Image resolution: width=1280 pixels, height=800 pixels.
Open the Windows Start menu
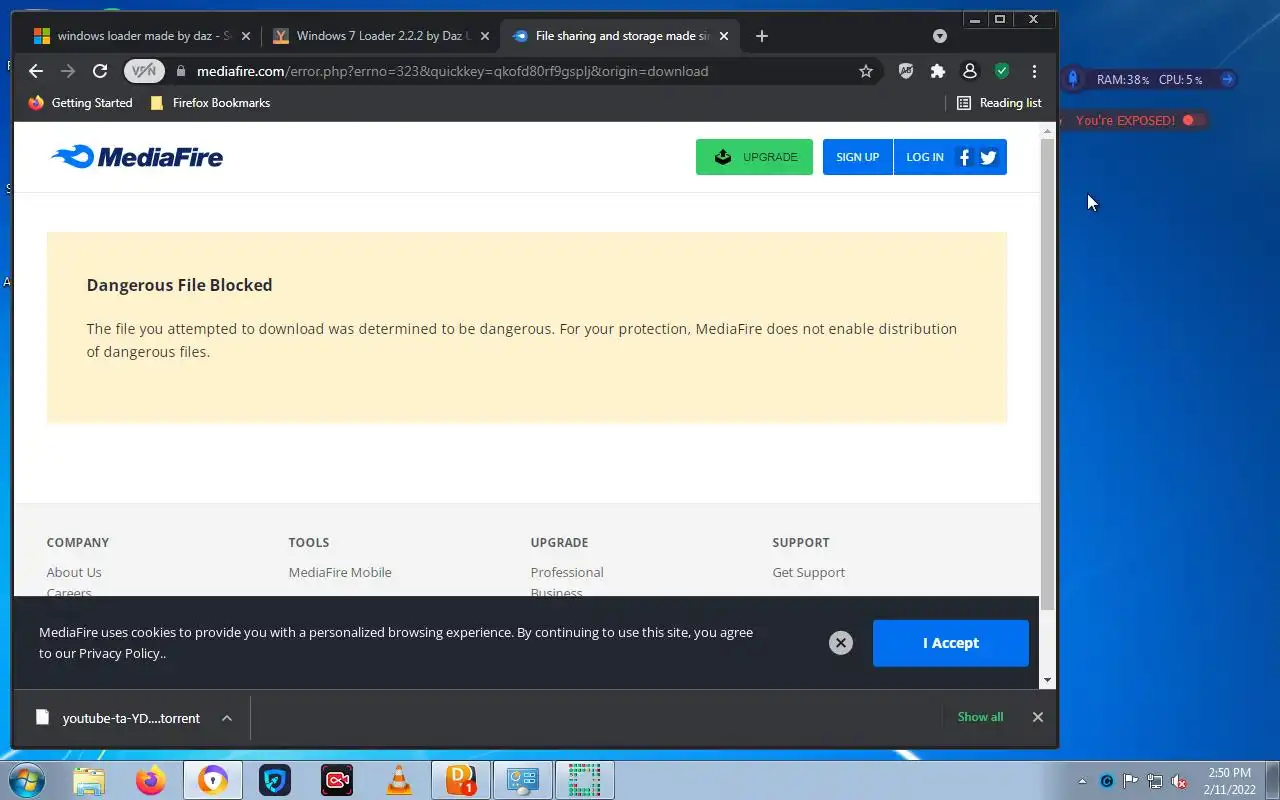click(x=27, y=780)
